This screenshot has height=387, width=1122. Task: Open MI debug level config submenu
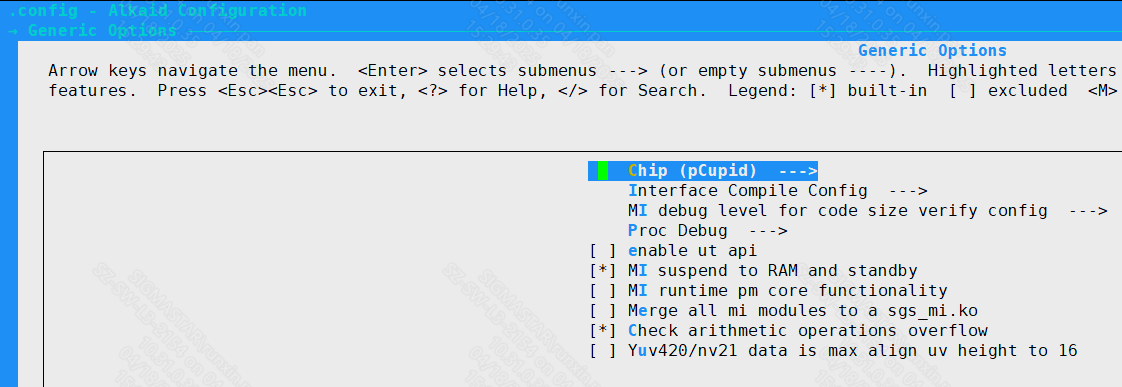(867, 211)
